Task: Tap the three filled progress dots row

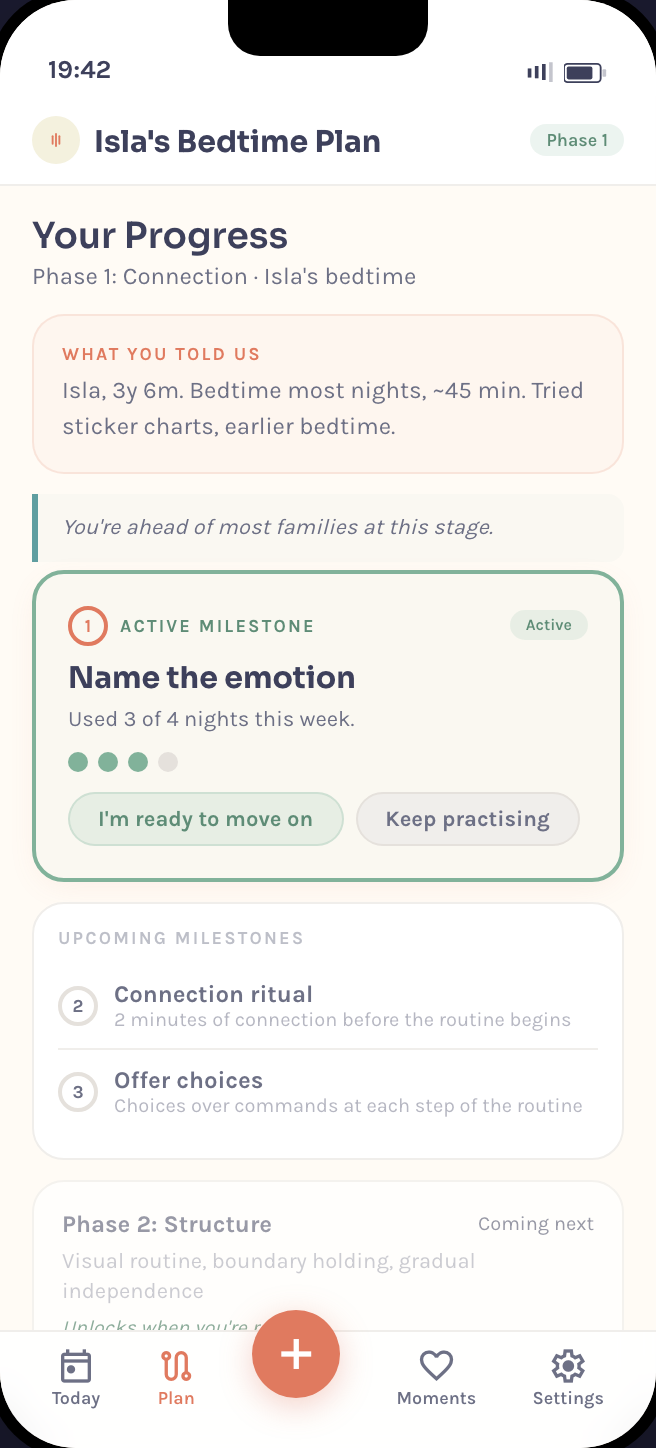Action: point(108,761)
